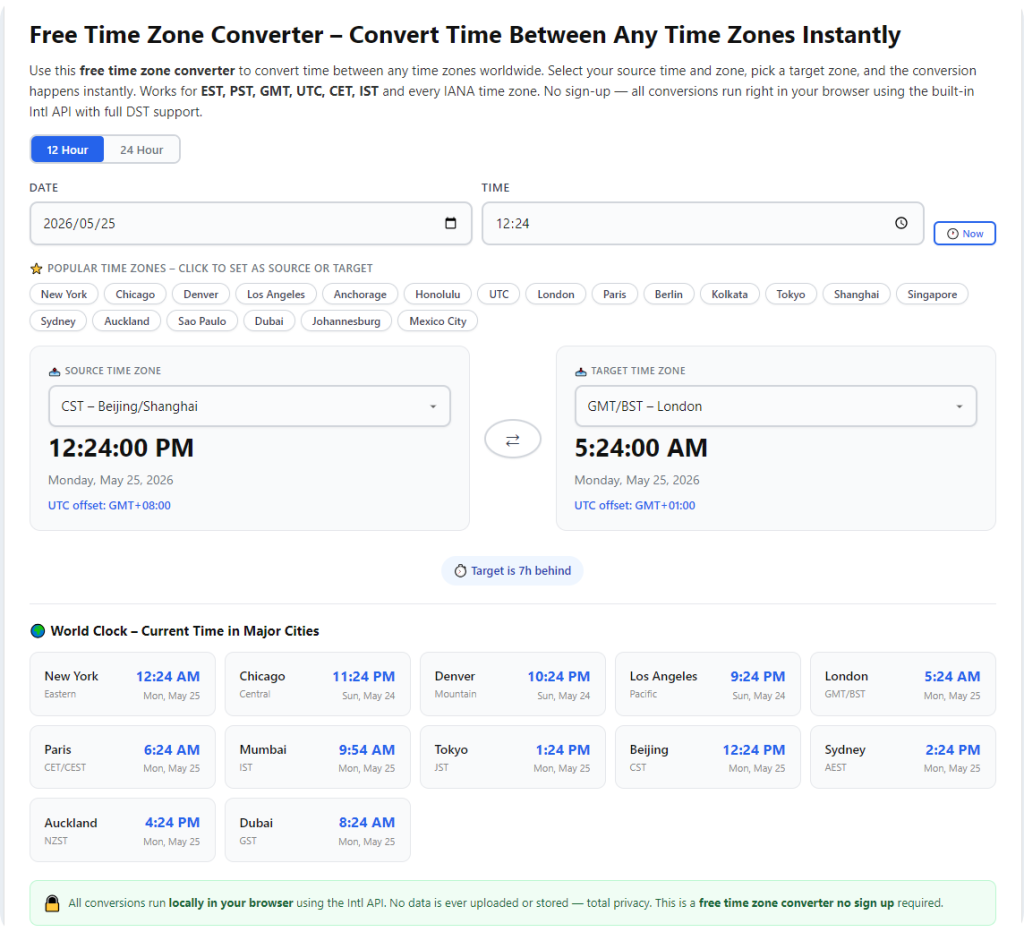Image resolution: width=1024 pixels, height=932 pixels.
Task: Select the Auckland time zone chip
Action: 127,321
